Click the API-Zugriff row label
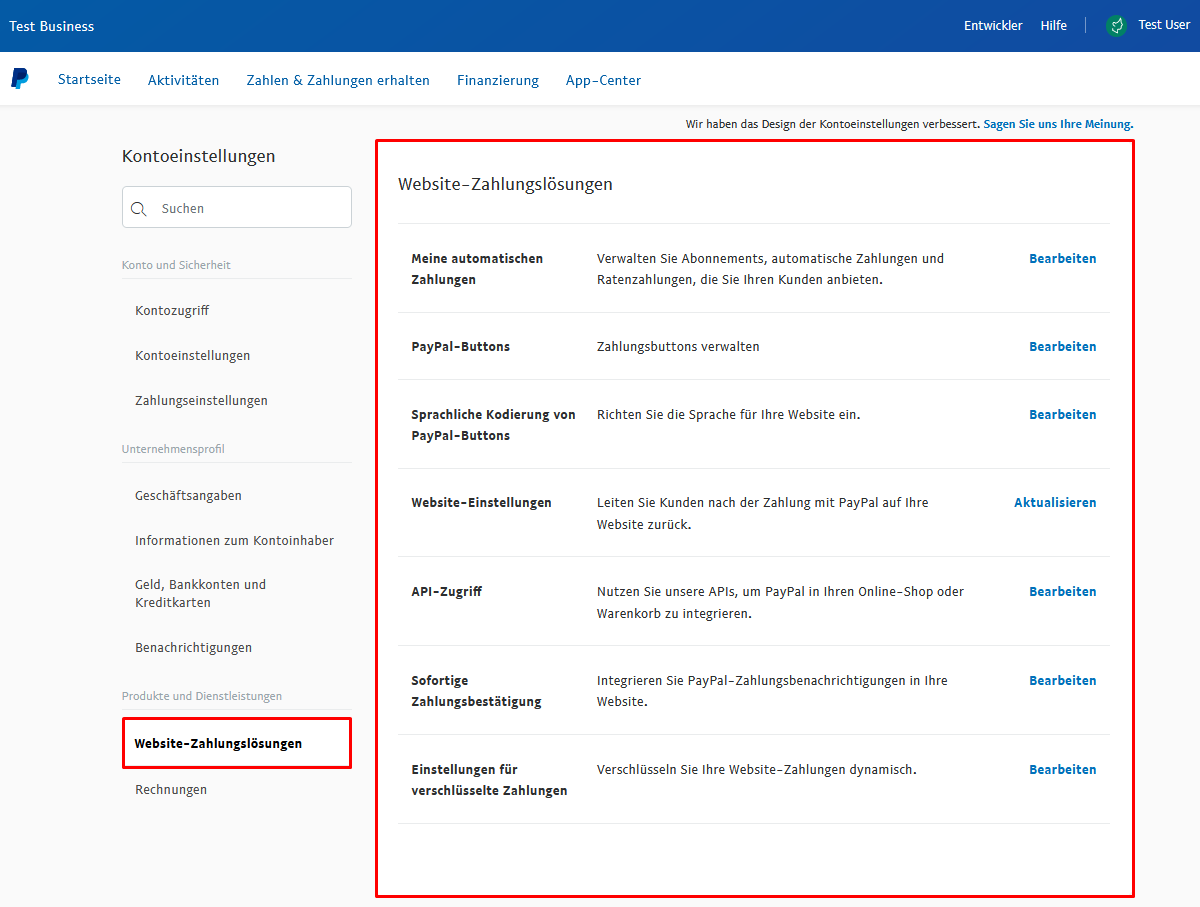Image resolution: width=1200 pixels, height=907 pixels. pos(447,591)
